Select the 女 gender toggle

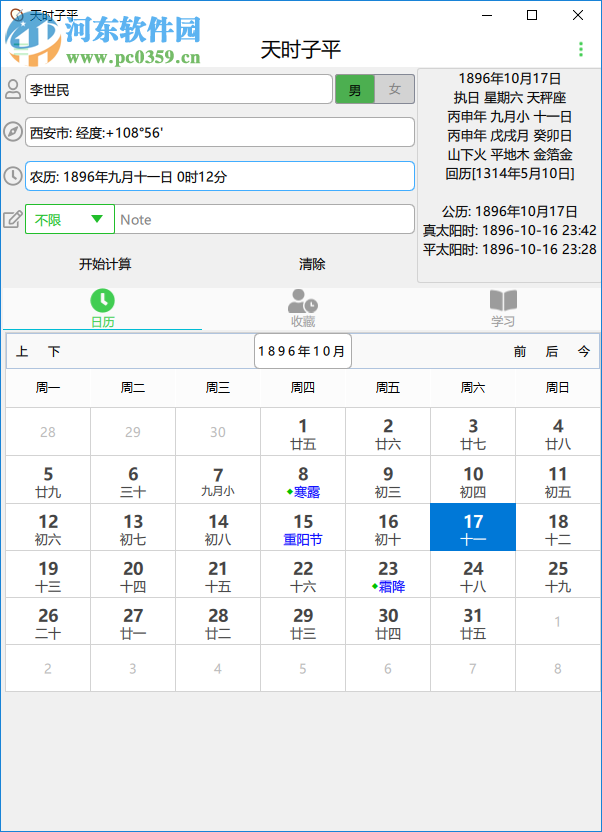[x=395, y=89]
